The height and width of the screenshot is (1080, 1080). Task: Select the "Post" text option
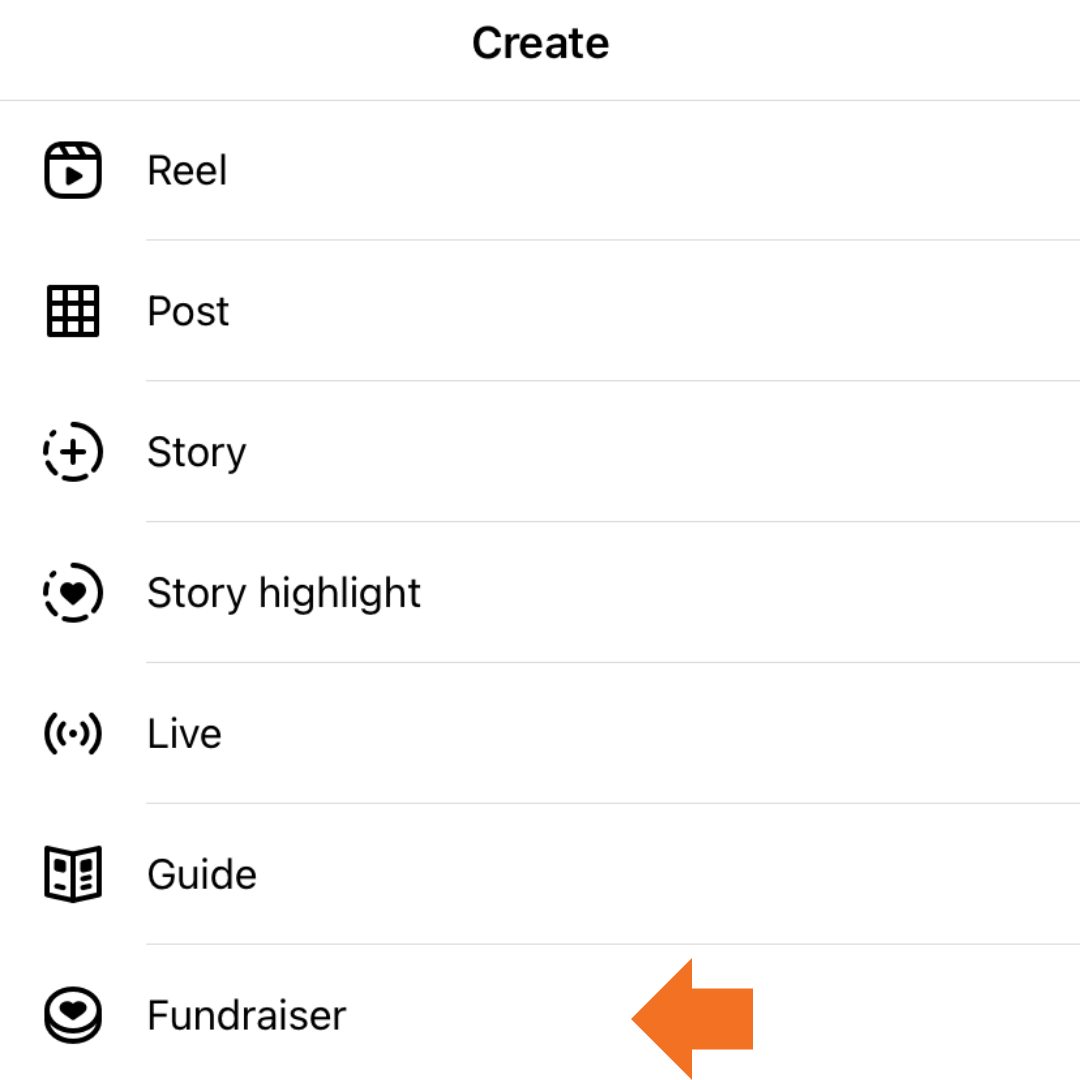coord(188,311)
